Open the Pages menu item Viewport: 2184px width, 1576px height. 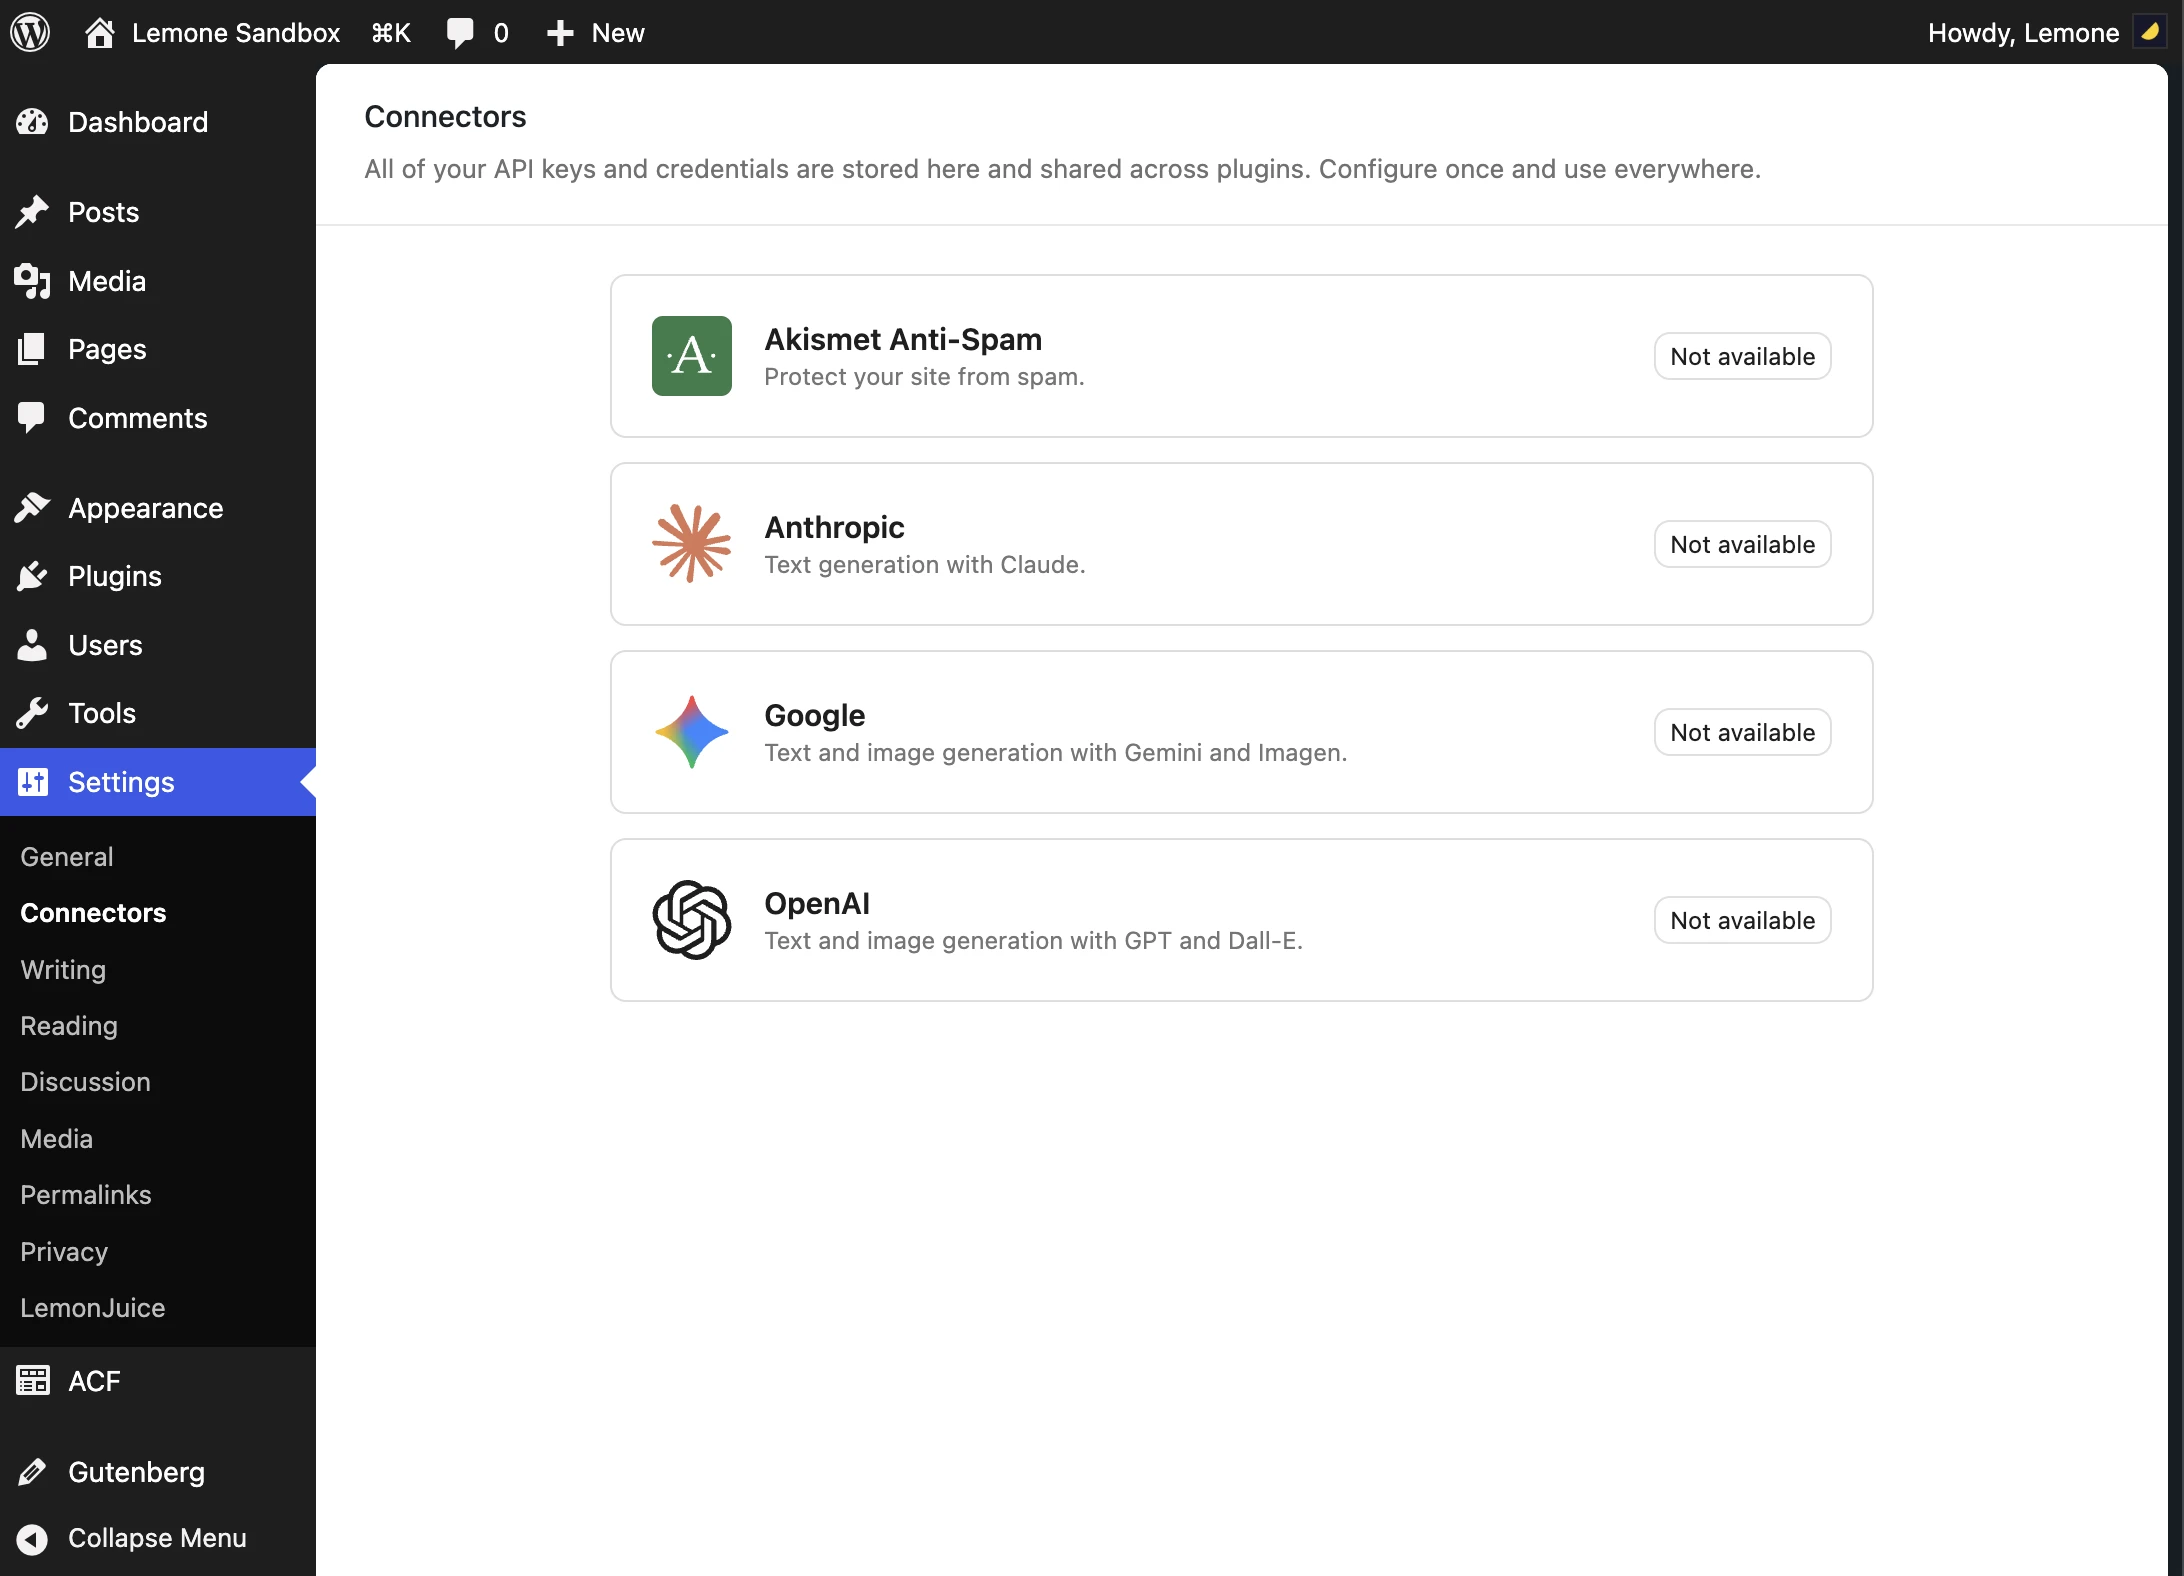[158, 349]
